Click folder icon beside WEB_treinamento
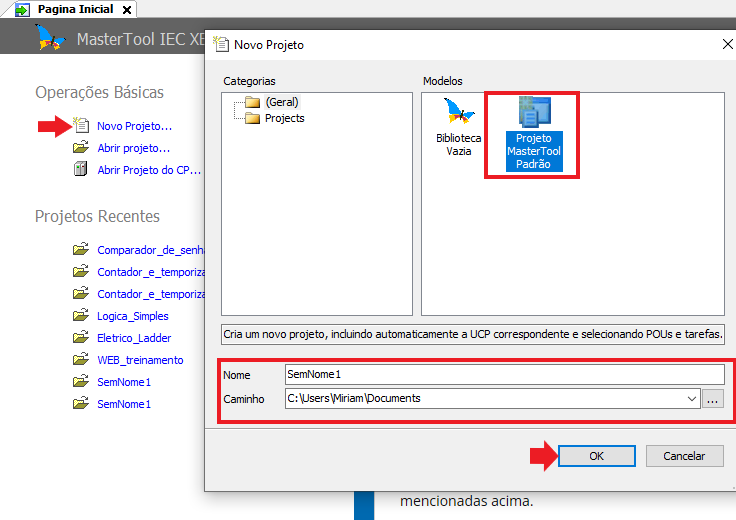 pyautogui.click(x=81, y=360)
